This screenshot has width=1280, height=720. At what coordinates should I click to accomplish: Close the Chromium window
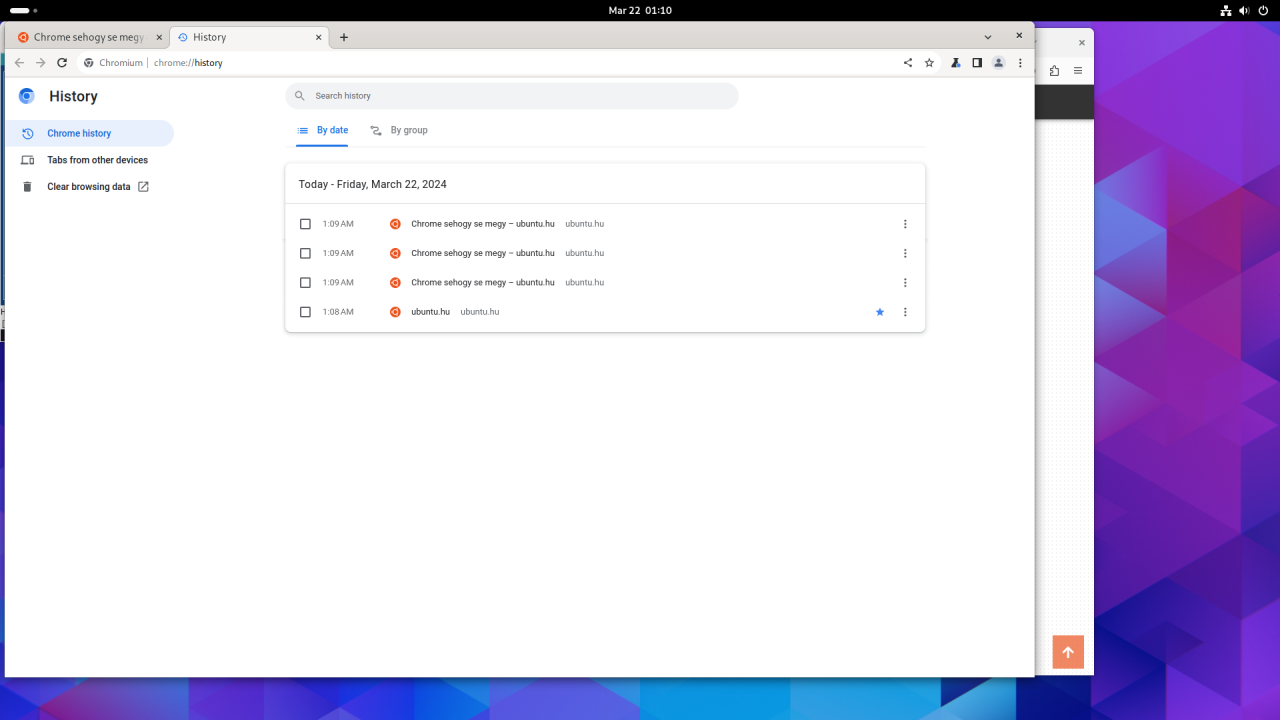[1019, 35]
